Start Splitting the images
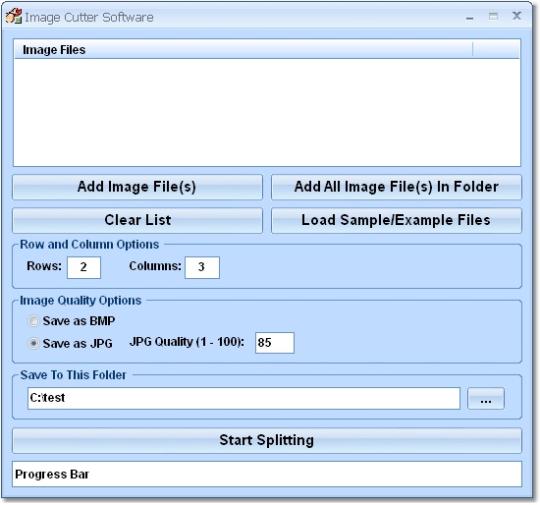The width and height of the screenshot is (540, 505). [267, 441]
